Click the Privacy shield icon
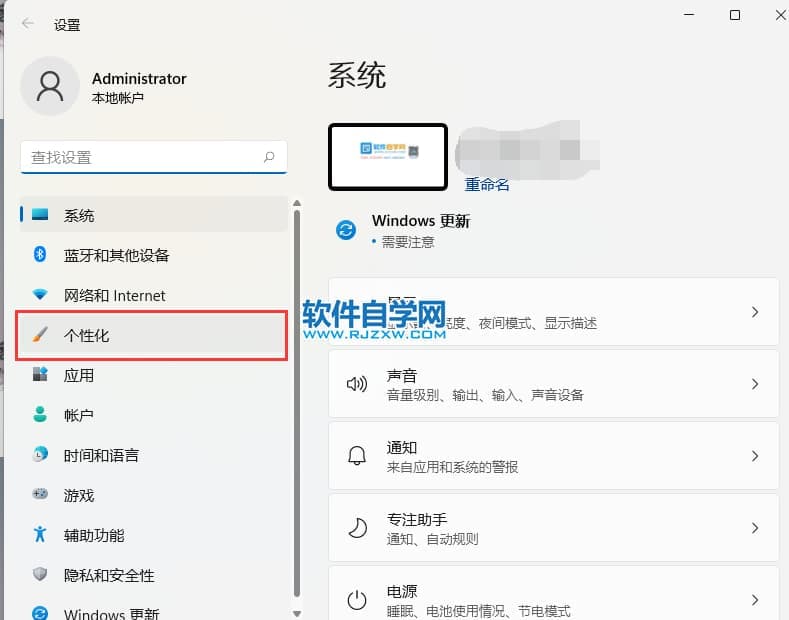The width and height of the screenshot is (789, 620). 40,575
